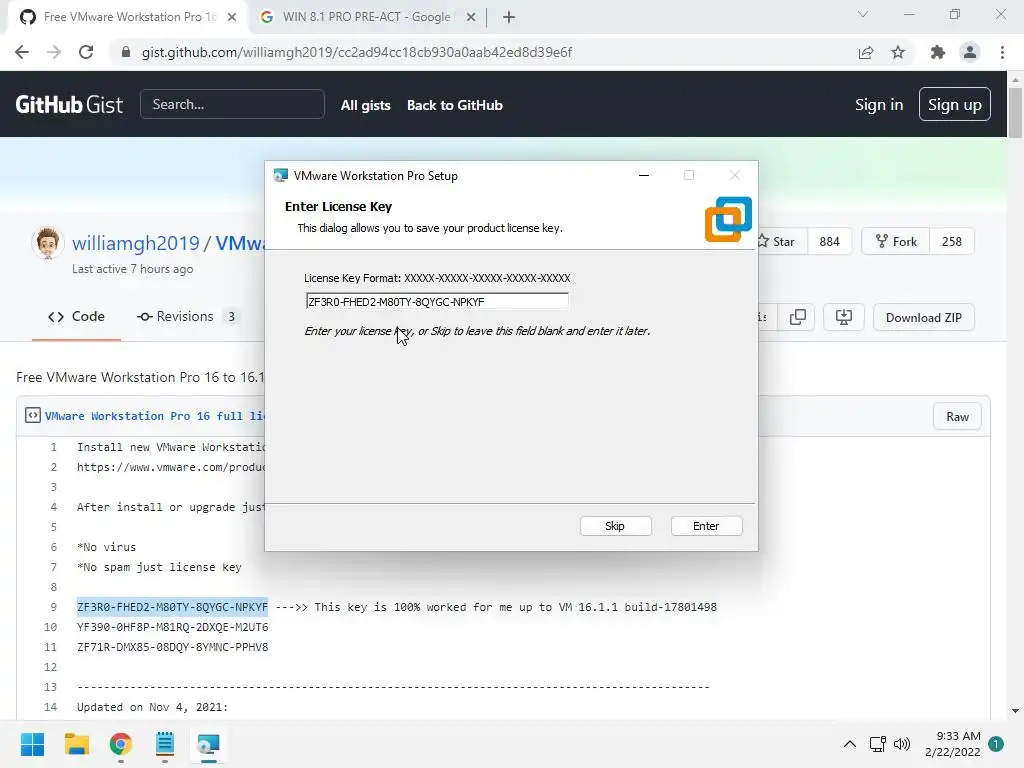Screen dimensions: 1024x768
Task: View the 884 stargazers count
Action: (829, 242)
